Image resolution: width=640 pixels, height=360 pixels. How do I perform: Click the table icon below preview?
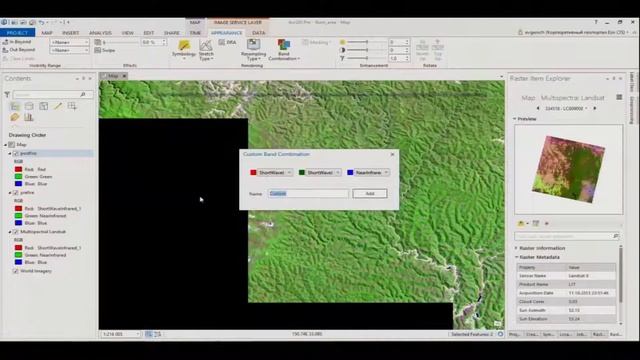click(x=536, y=224)
